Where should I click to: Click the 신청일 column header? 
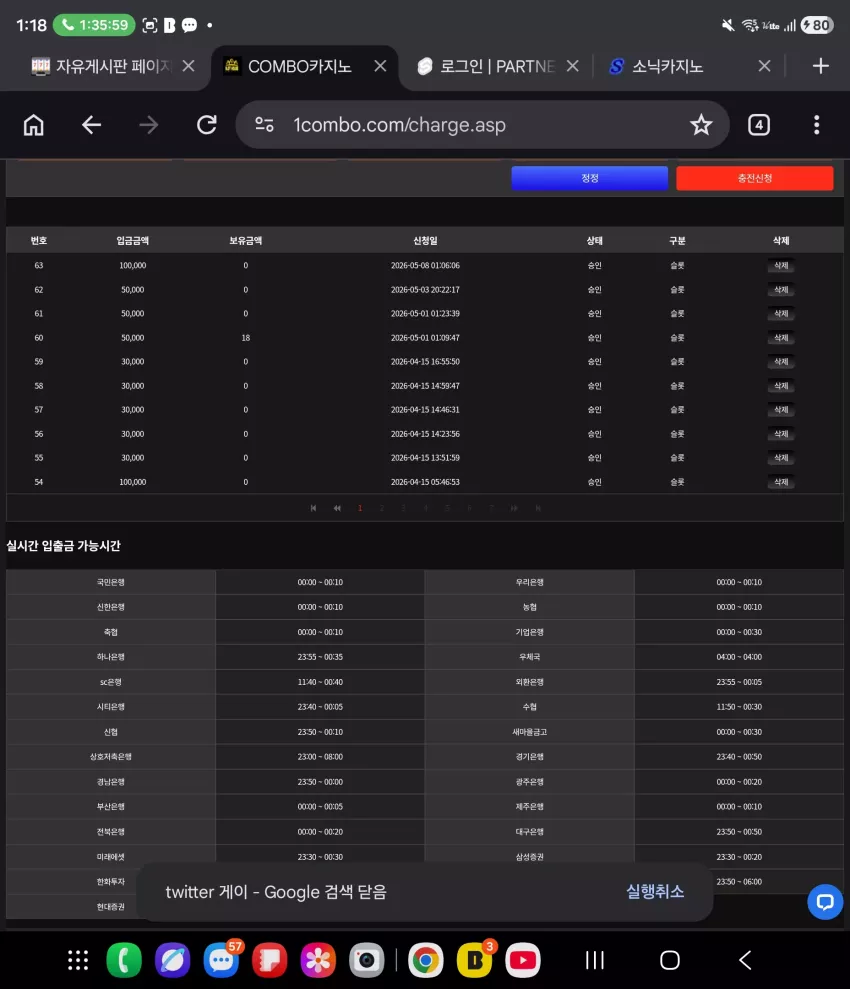[x=425, y=240]
